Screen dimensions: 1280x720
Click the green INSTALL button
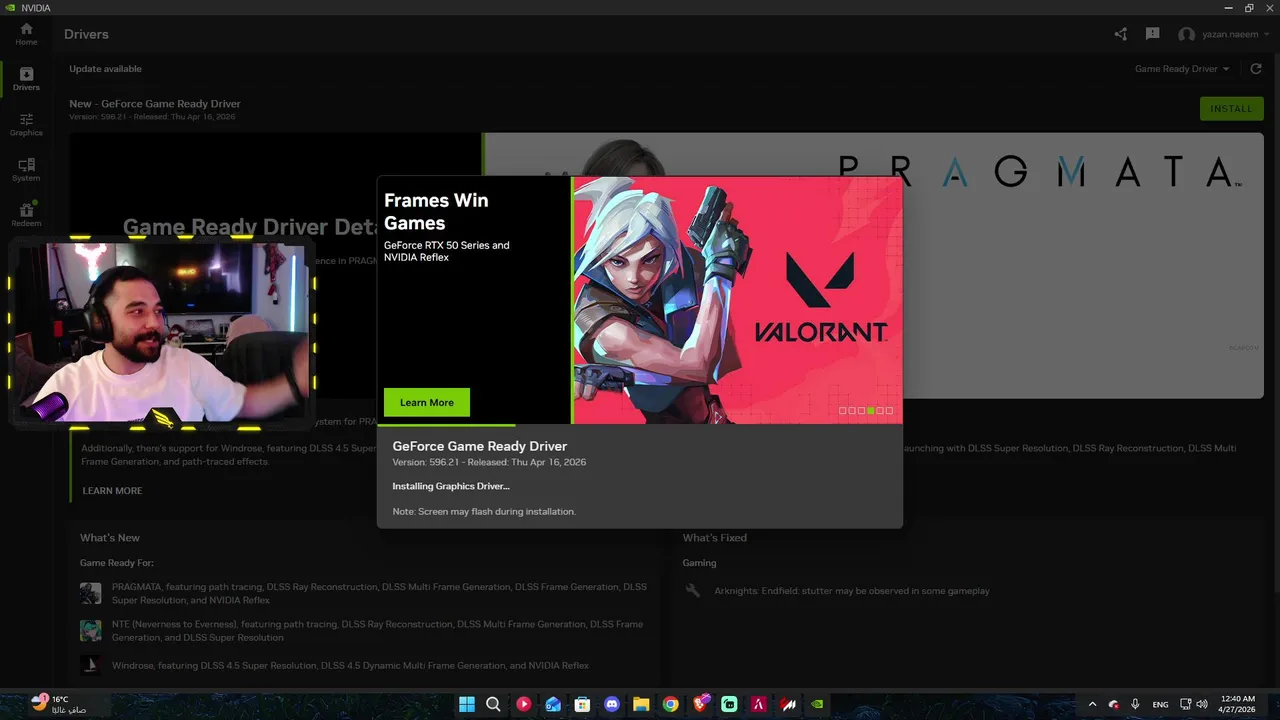point(1231,108)
